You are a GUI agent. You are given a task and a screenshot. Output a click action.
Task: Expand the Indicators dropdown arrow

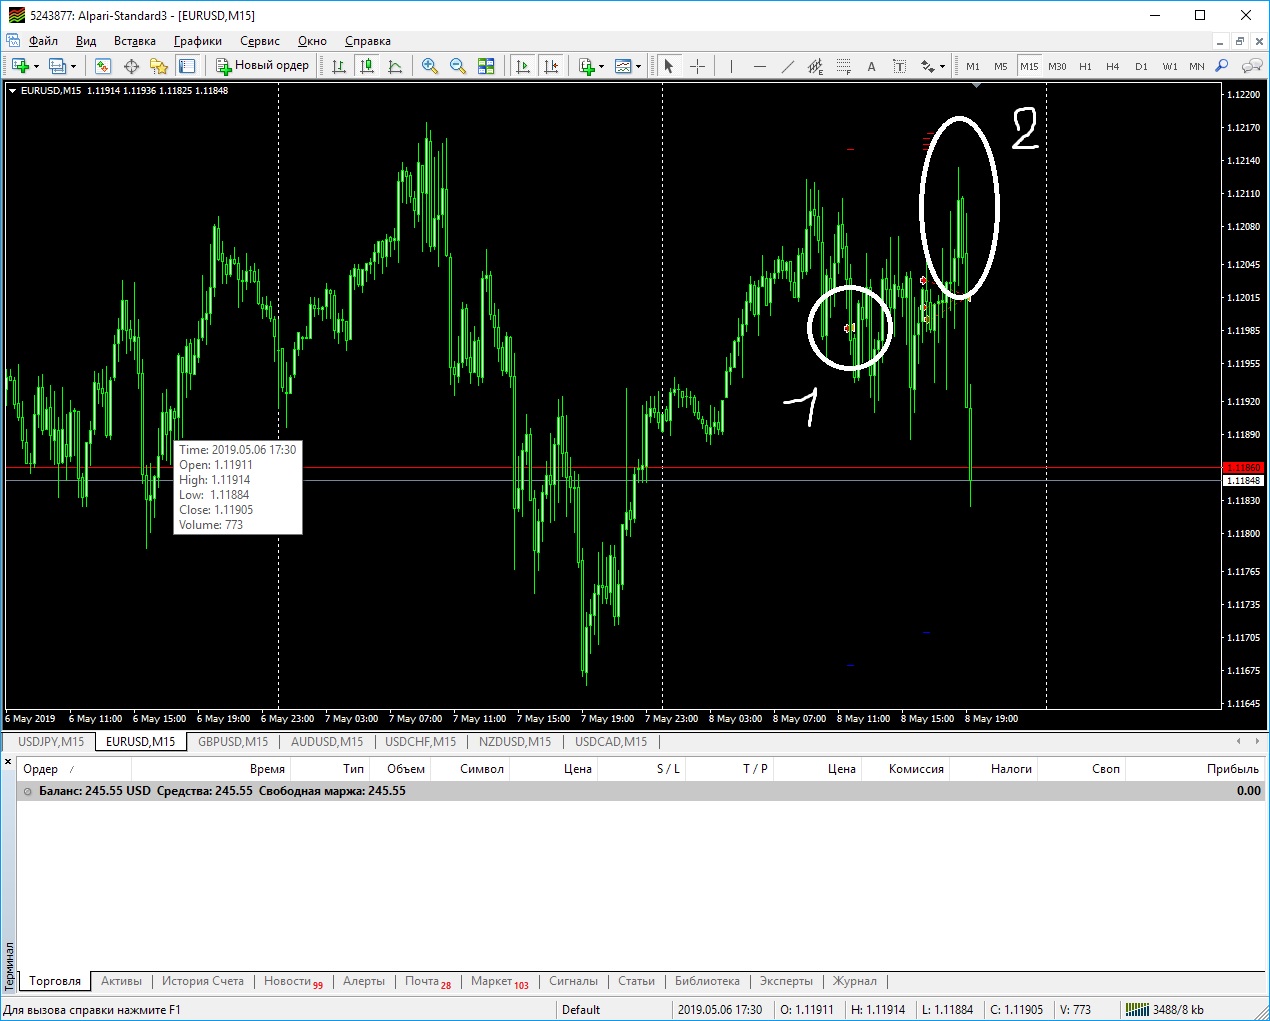tap(601, 67)
